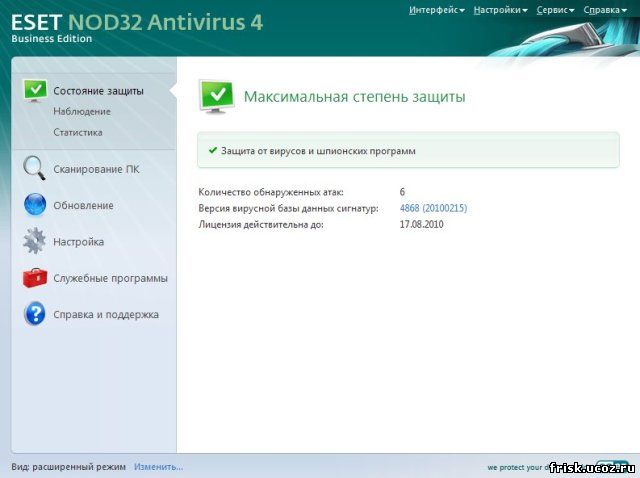Image resolution: width=640 pixels, height=478 pixels.
Task: Click the Количество обнаруженных атак label
Action: (x=271, y=192)
